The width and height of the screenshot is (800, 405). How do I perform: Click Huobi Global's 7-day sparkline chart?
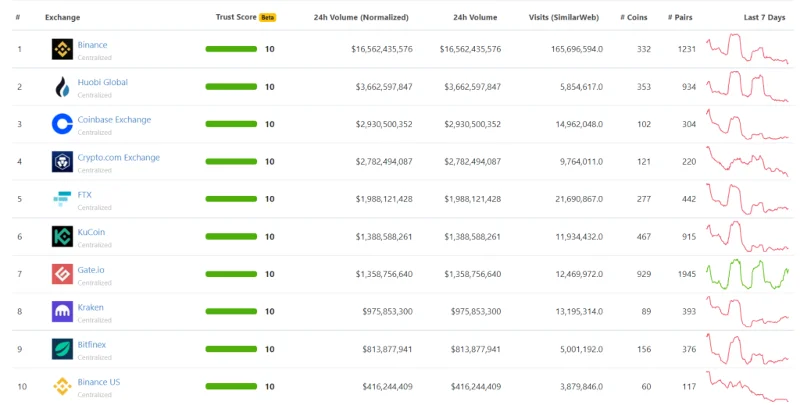[x=747, y=87]
